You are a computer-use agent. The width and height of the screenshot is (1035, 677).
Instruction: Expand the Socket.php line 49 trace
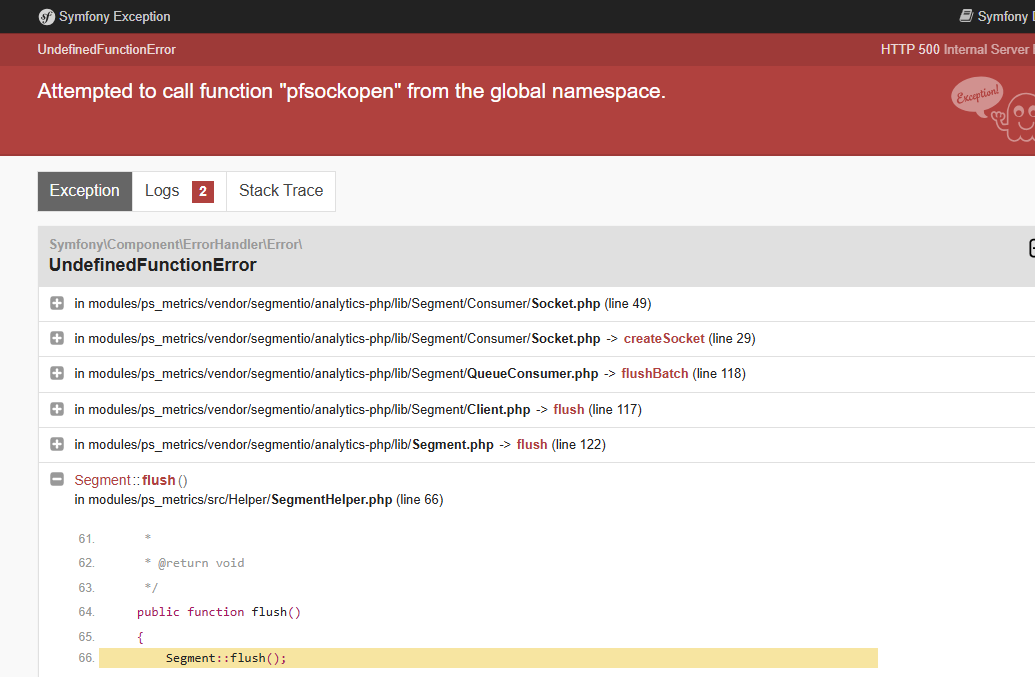coord(57,303)
